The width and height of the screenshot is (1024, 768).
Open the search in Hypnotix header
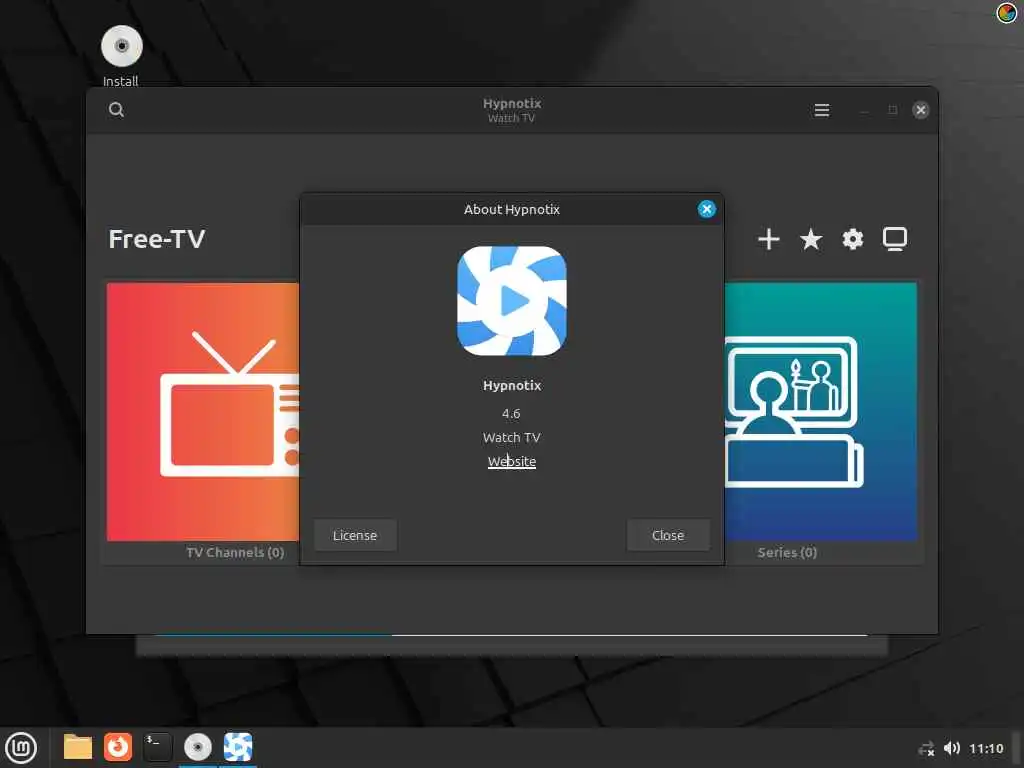pos(116,110)
